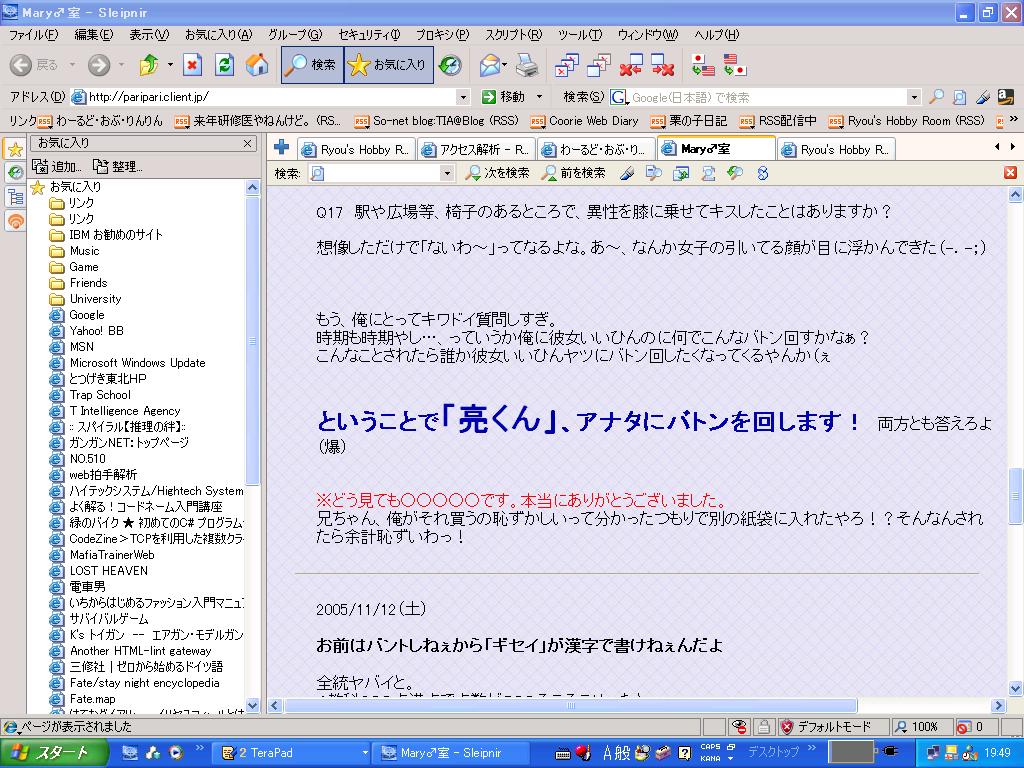Open the ツール(T) menu

pyautogui.click(x=579, y=35)
